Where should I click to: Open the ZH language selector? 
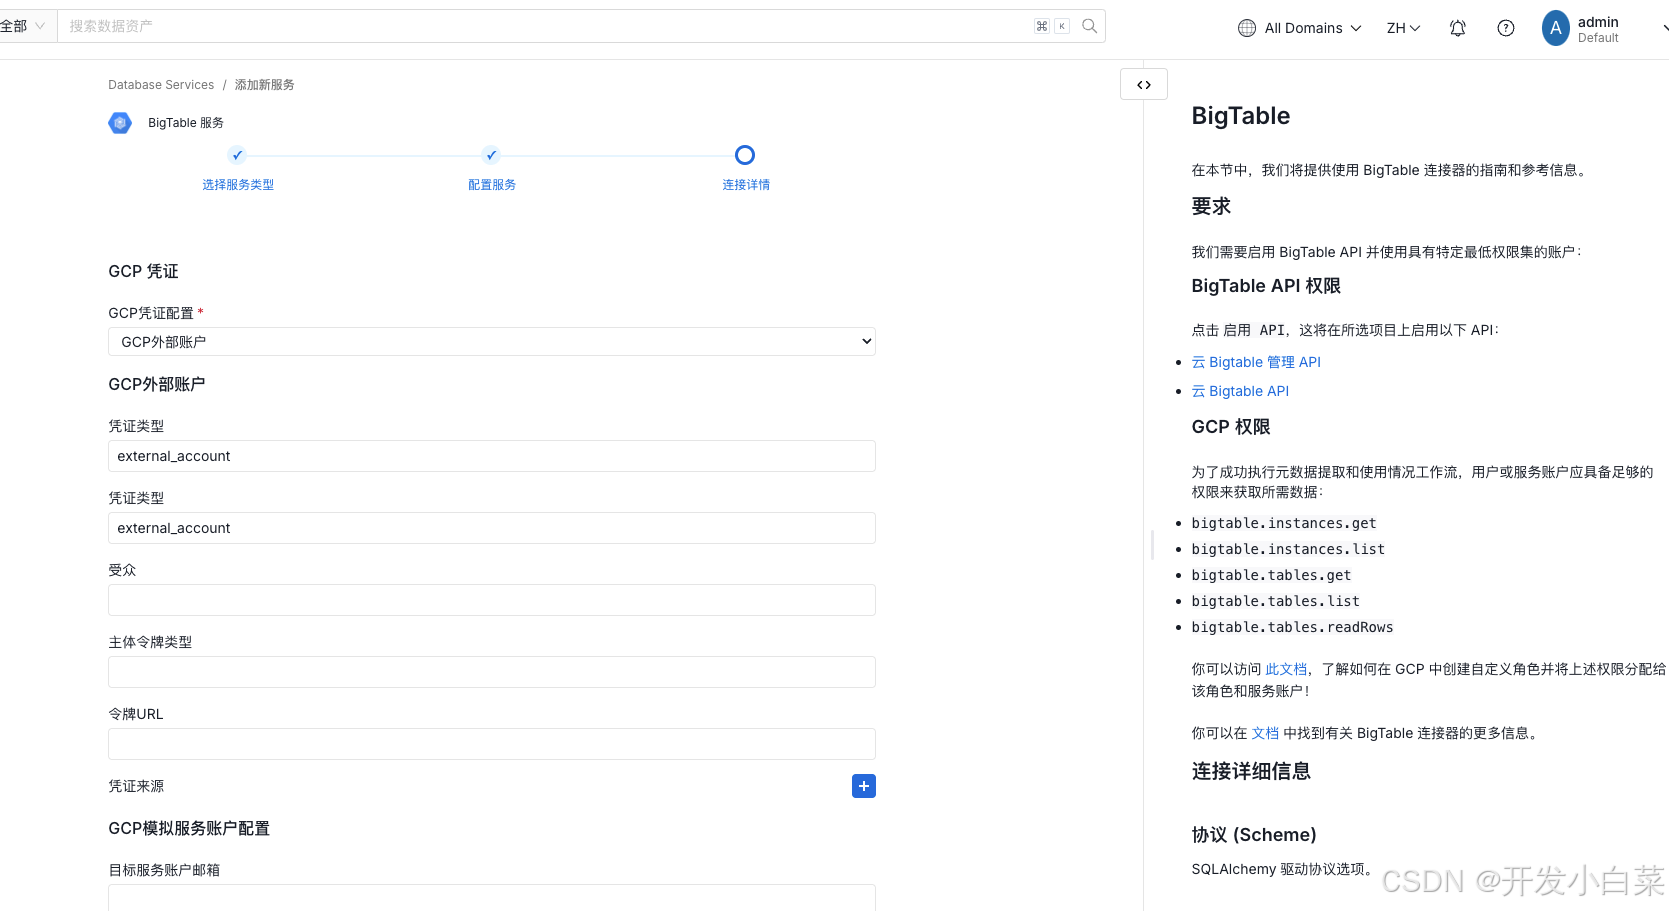pos(1403,28)
